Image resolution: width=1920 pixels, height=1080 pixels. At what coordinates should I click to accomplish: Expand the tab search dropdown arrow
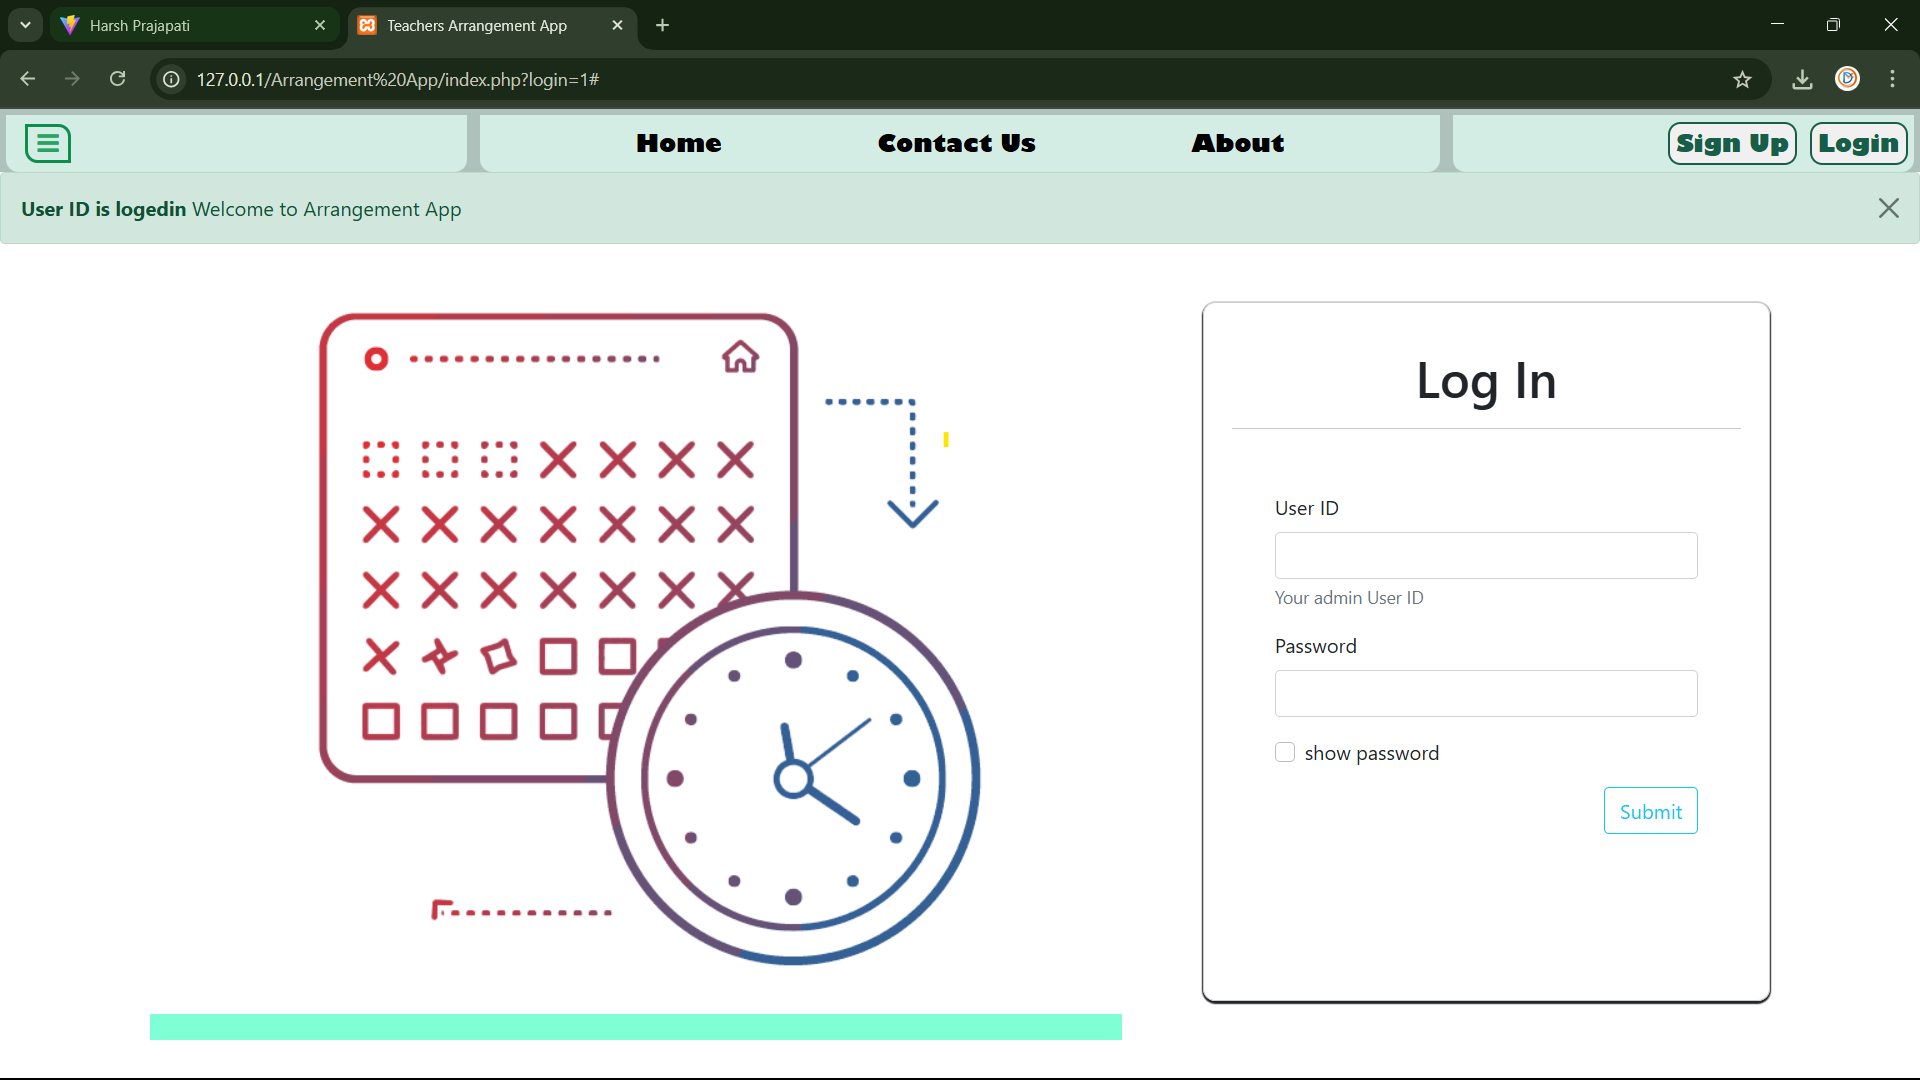coord(25,25)
